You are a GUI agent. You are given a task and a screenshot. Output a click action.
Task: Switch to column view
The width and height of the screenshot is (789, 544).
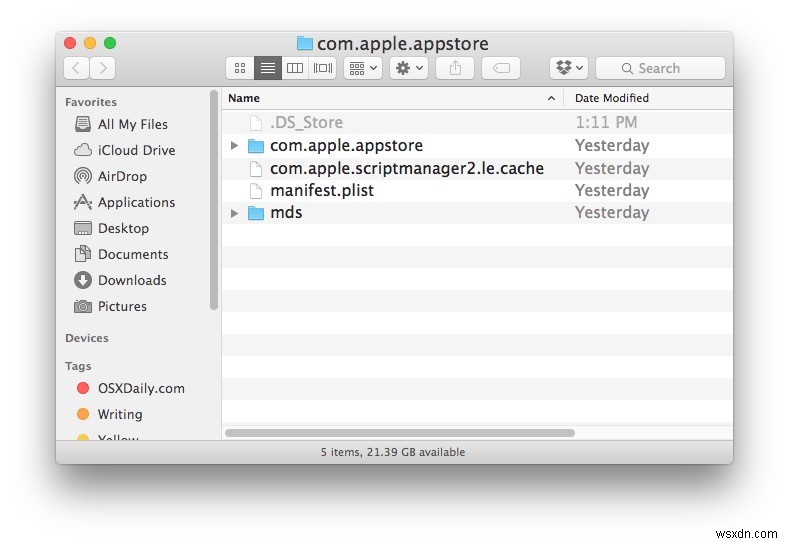click(295, 68)
